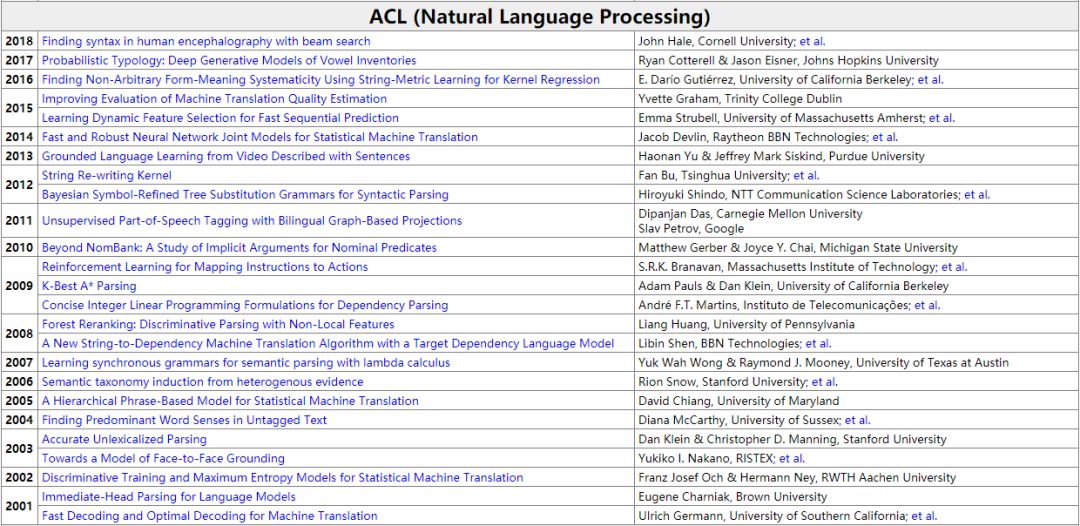Open 'Fast and Robust Neural Network Joint Models' link
Image resolution: width=1080 pixels, height=526 pixels.
coord(260,137)
